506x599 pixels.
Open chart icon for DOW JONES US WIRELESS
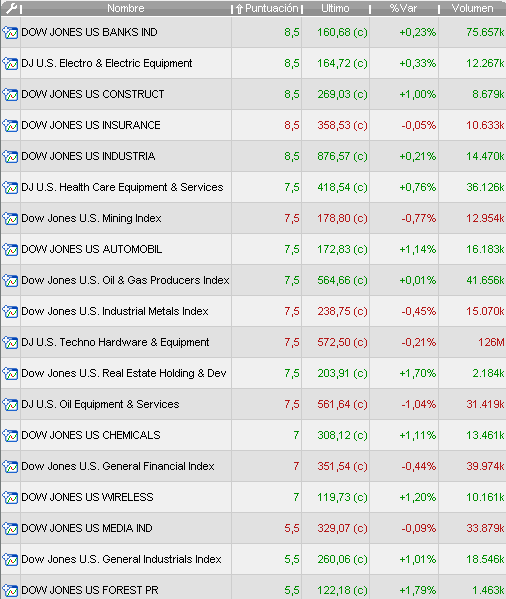pyautogui.click(x=10, y=497)
